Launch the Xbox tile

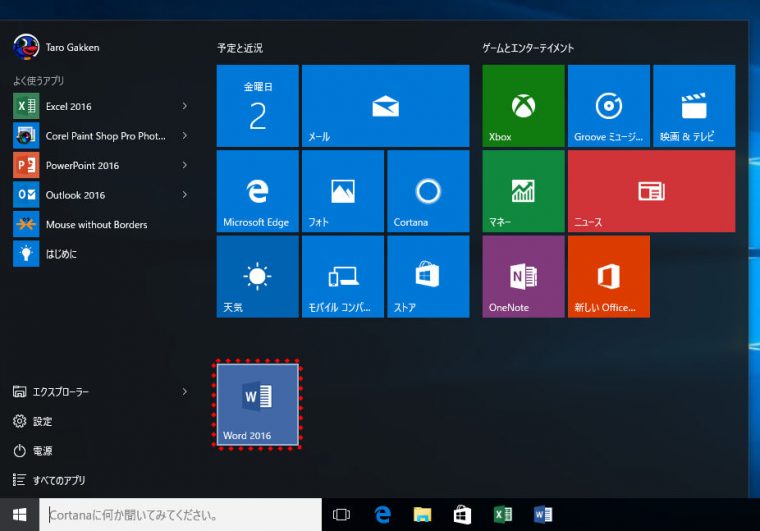(523, 106)
